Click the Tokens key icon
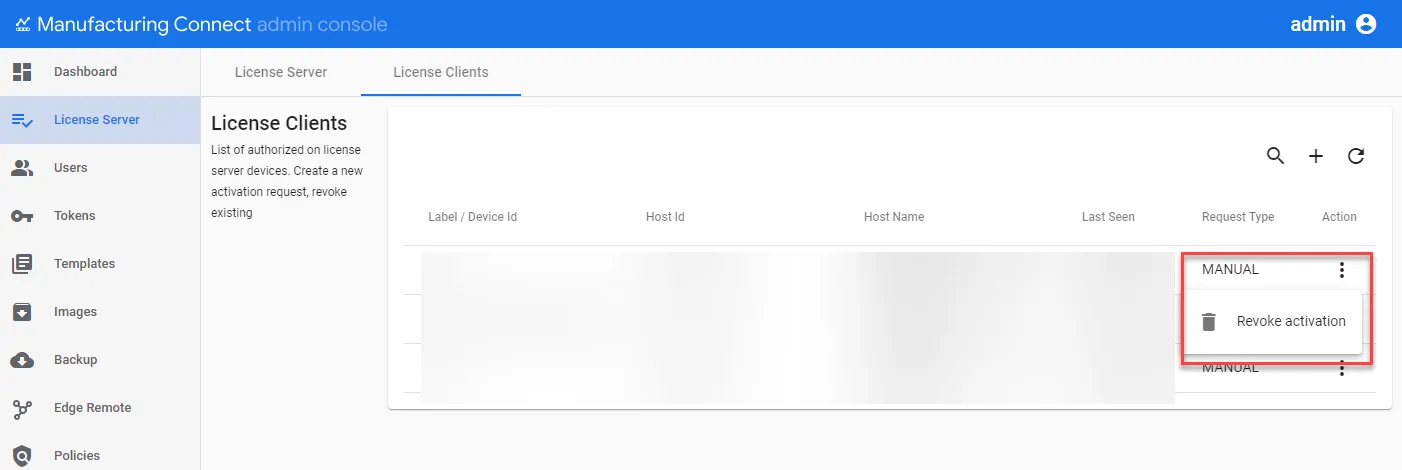This screenshot has height=470, width=1402. [22, 216]
